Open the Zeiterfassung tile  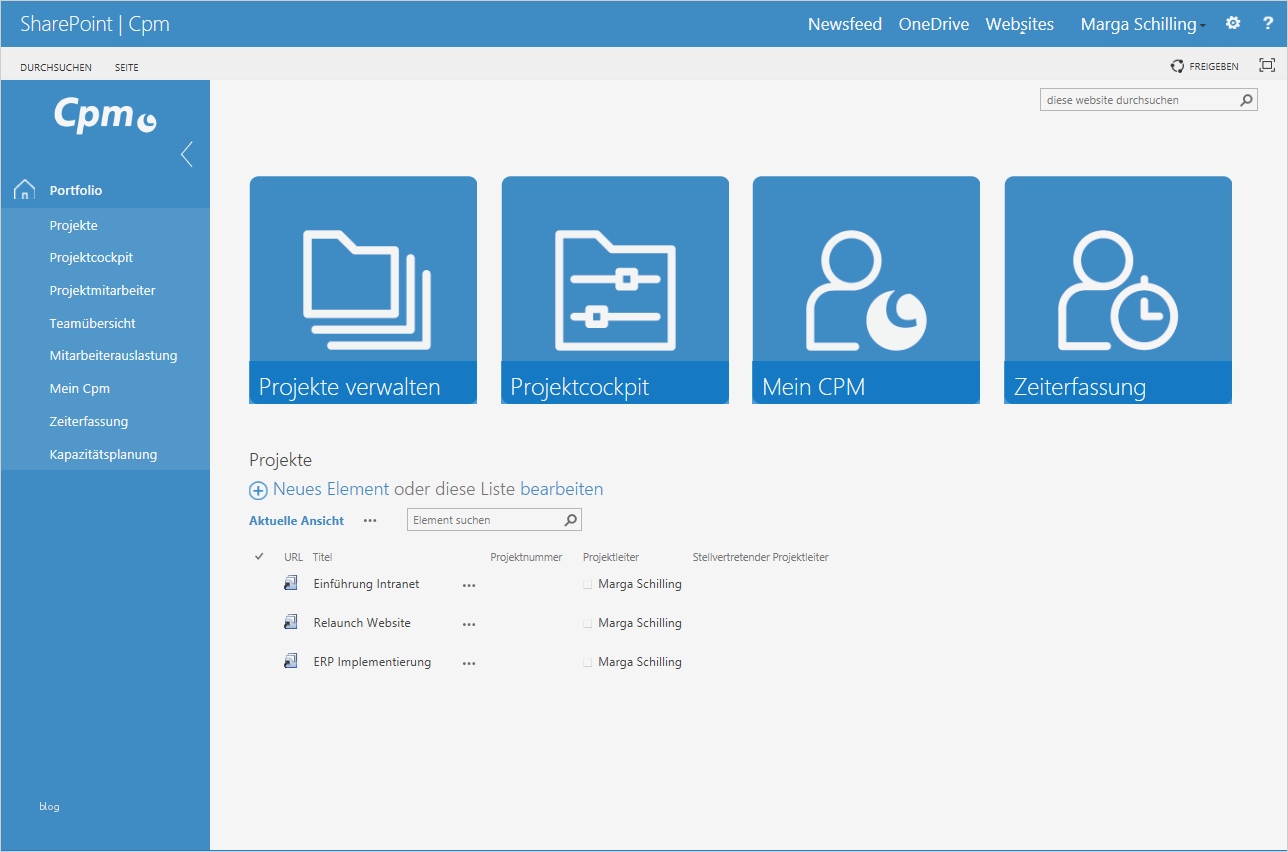[x=1118, y=290]
